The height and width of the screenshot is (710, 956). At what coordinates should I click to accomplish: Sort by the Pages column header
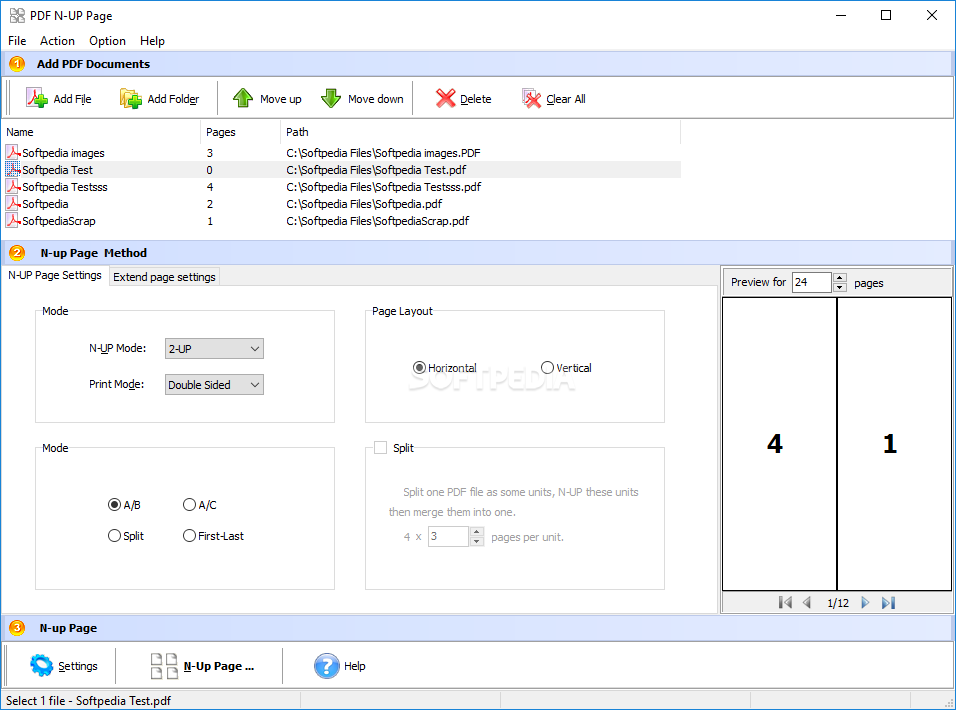click(x=240, y=132)
